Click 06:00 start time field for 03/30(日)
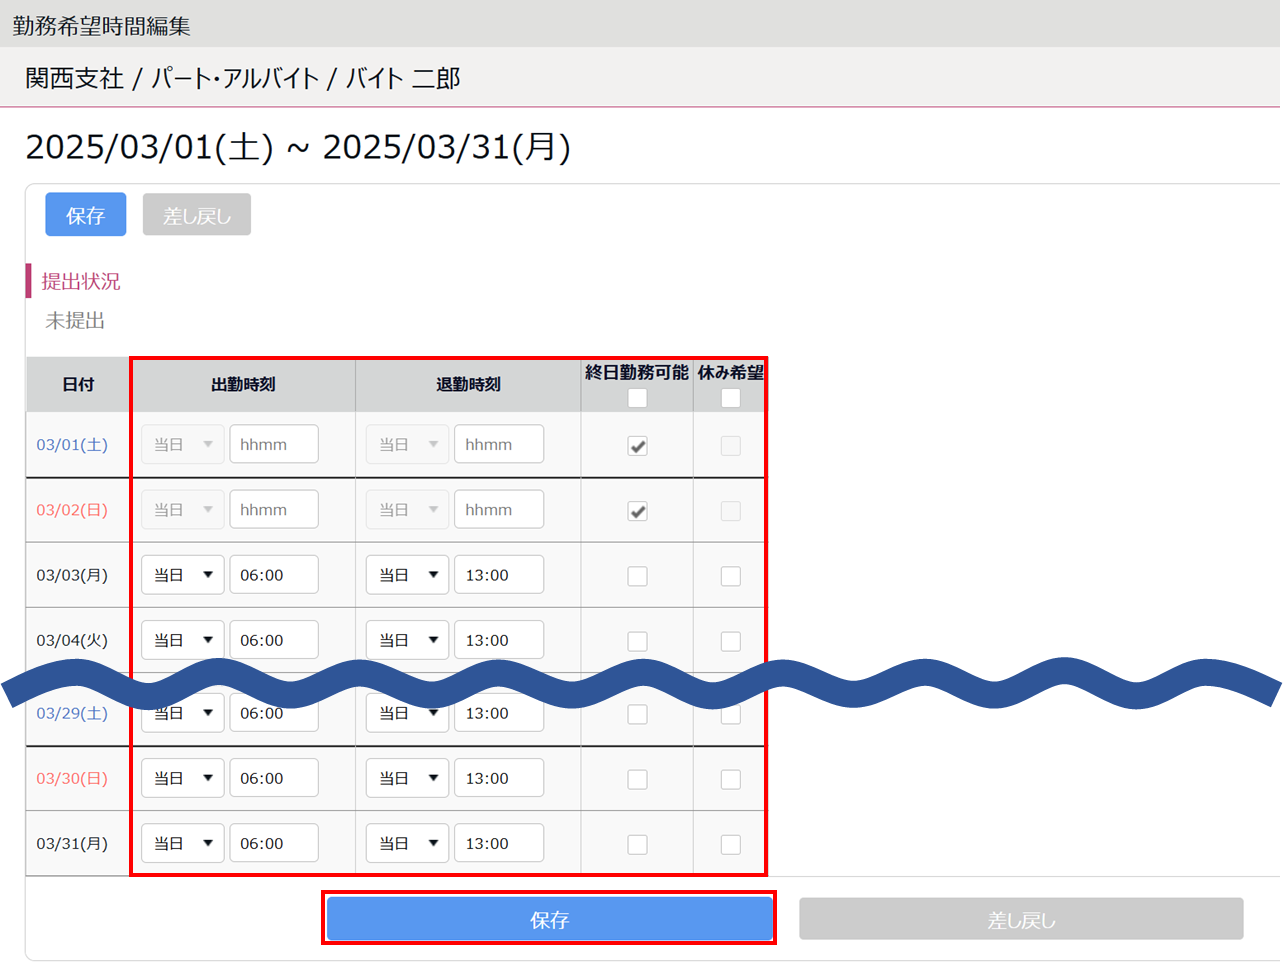Image resolution: width=1283 pixels, height=971 pixels. [274, 778]
